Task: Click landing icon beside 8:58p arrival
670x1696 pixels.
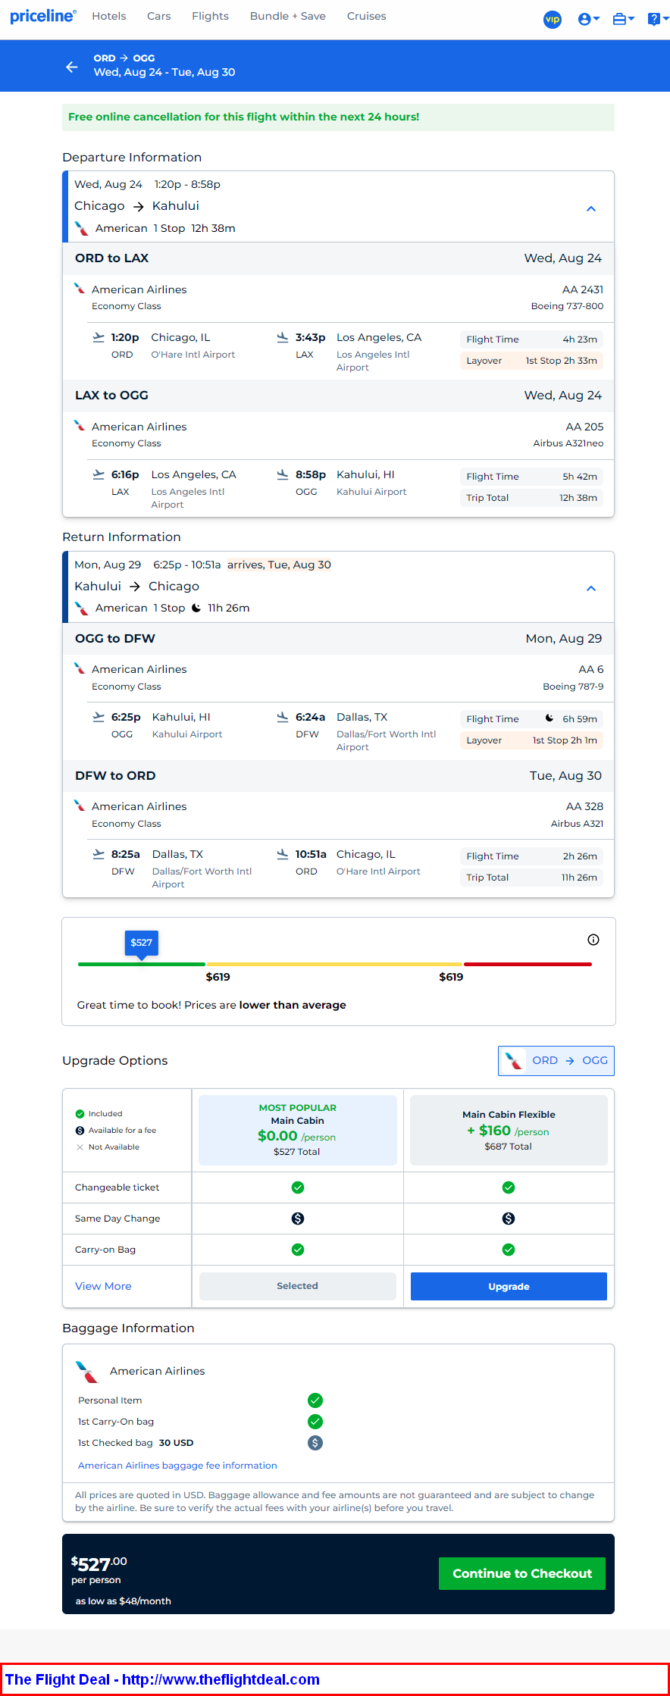Action: 283,474
